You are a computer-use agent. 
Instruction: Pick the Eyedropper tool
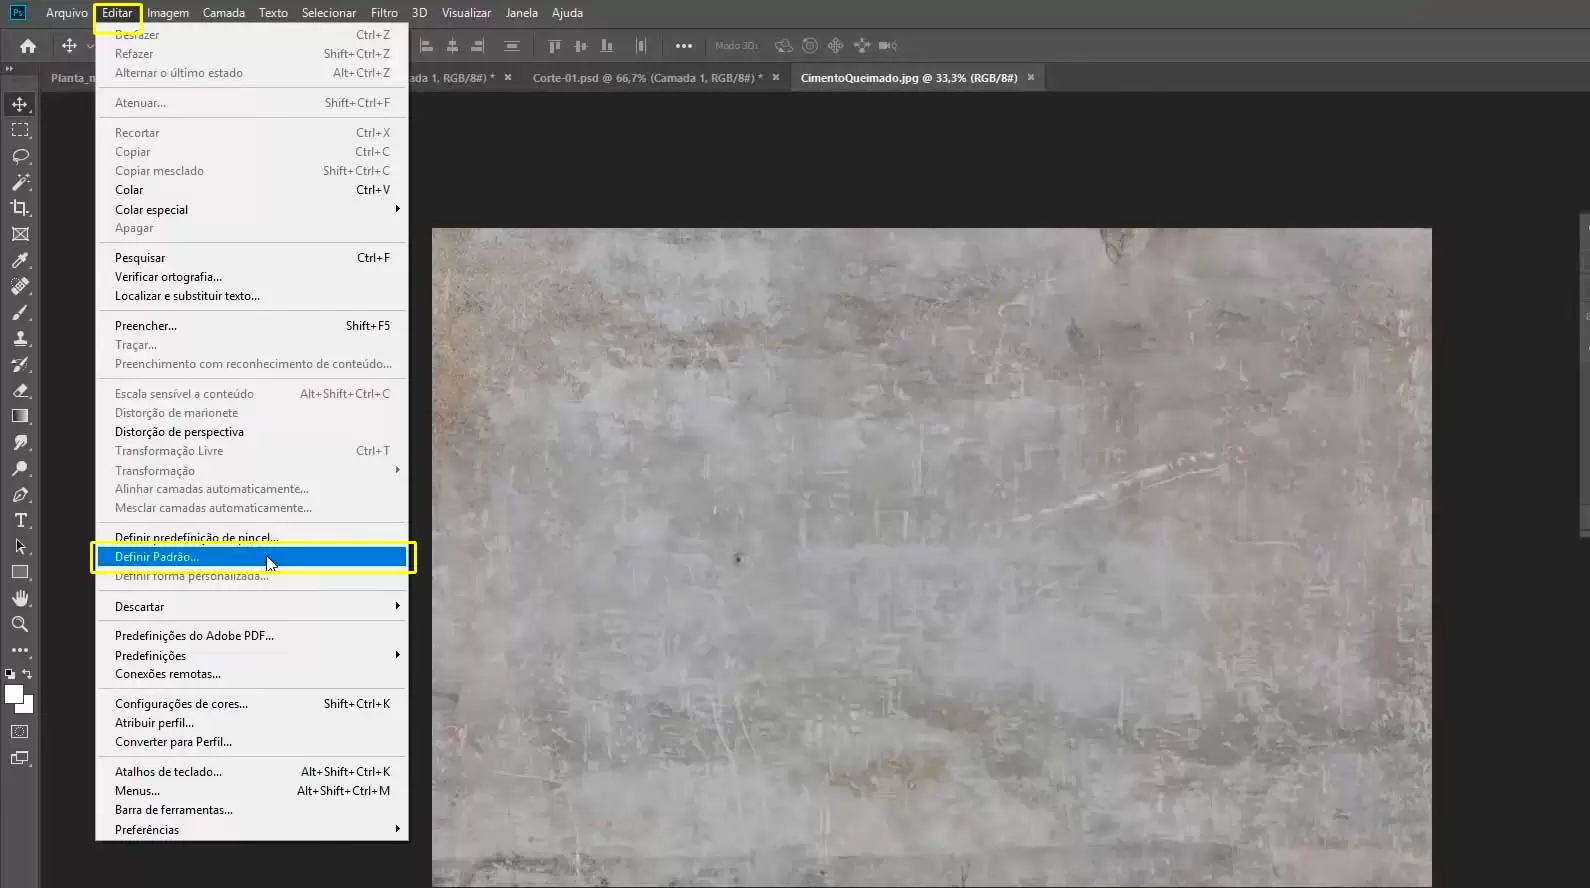pyautogui.click(x=20, y=260)
